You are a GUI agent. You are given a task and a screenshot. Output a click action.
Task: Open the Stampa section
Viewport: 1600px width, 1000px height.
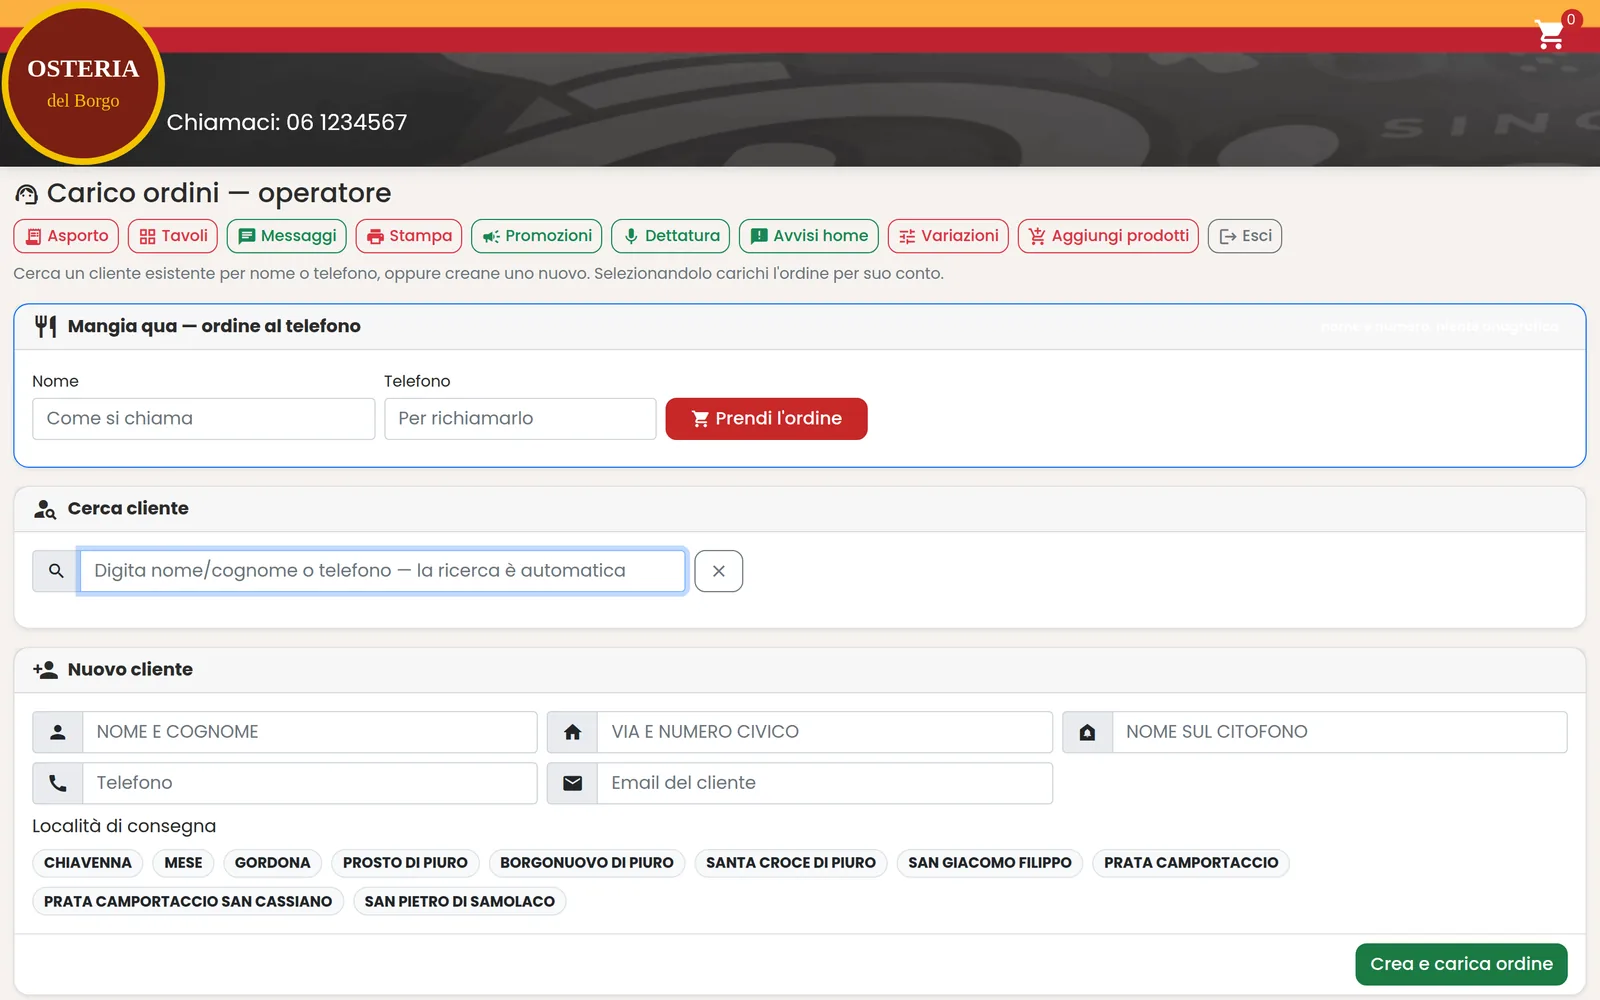coord(409,236)
